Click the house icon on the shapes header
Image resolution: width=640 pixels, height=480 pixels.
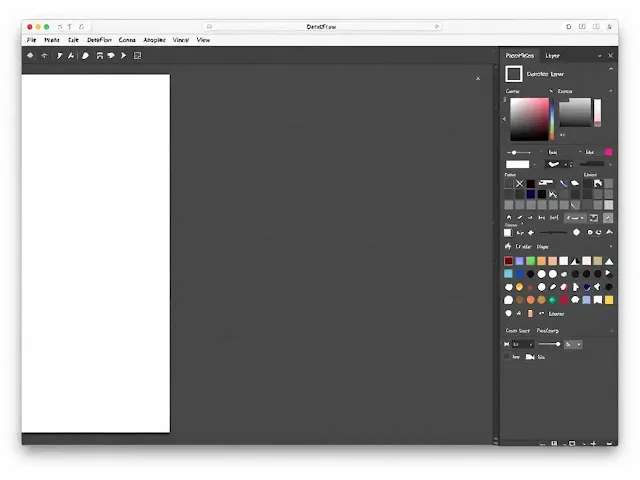pyautogui.click(x=508, y=246)
